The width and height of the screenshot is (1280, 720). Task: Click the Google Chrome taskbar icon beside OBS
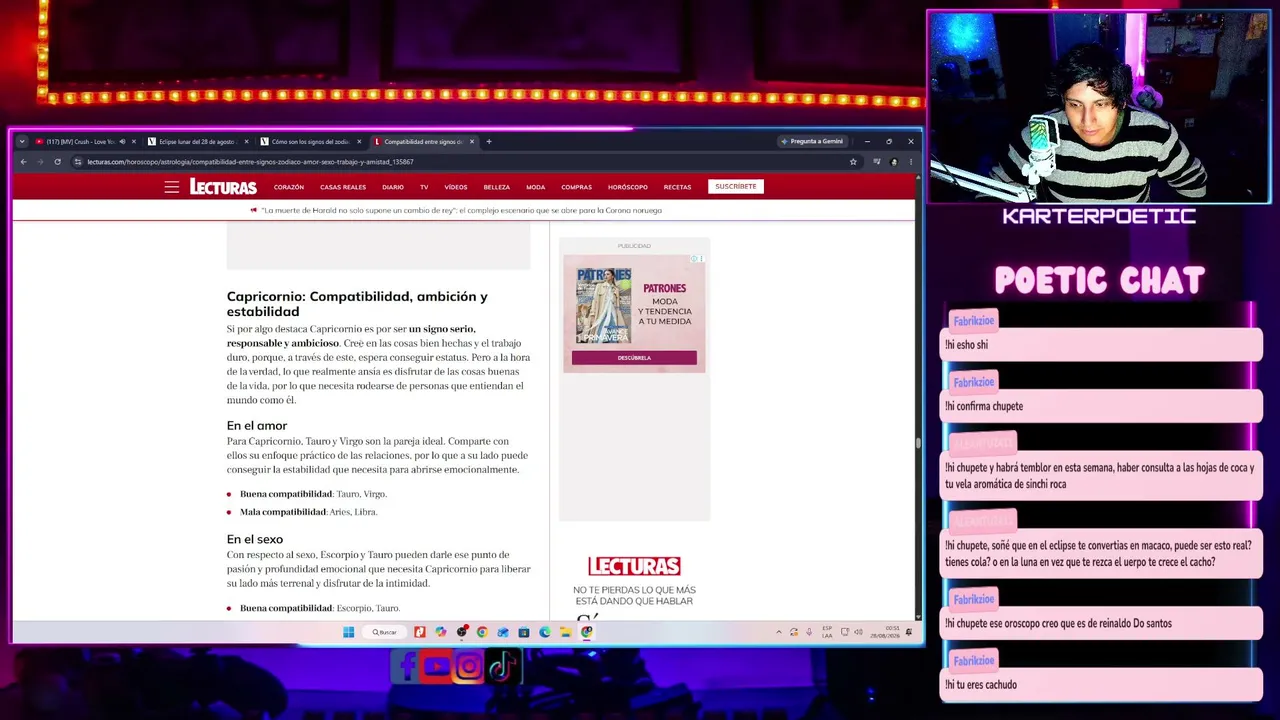(x=482, y=632)
